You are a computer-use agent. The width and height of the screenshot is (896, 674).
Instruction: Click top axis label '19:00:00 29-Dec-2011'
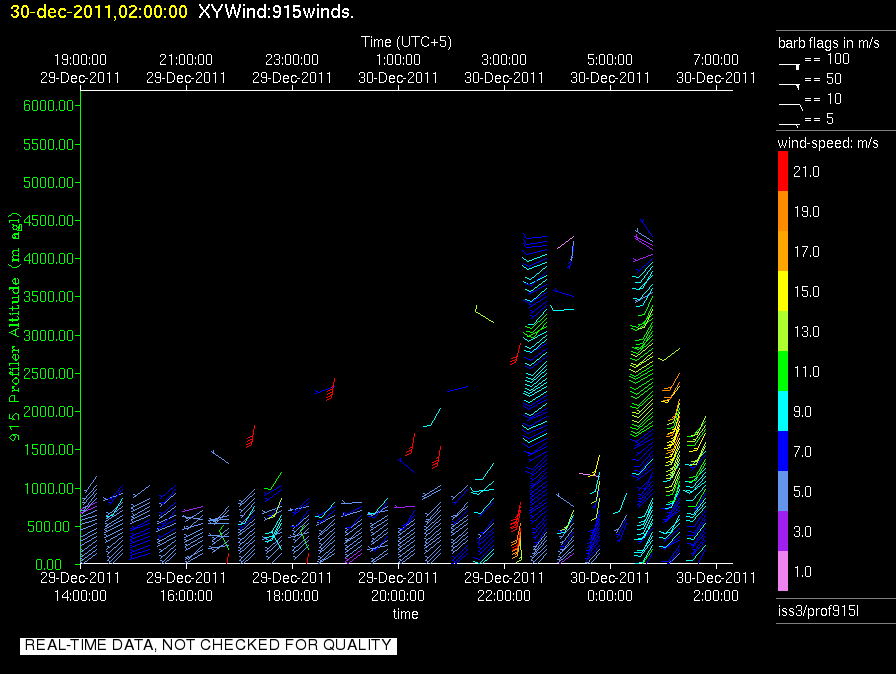(x=80, y=69)
